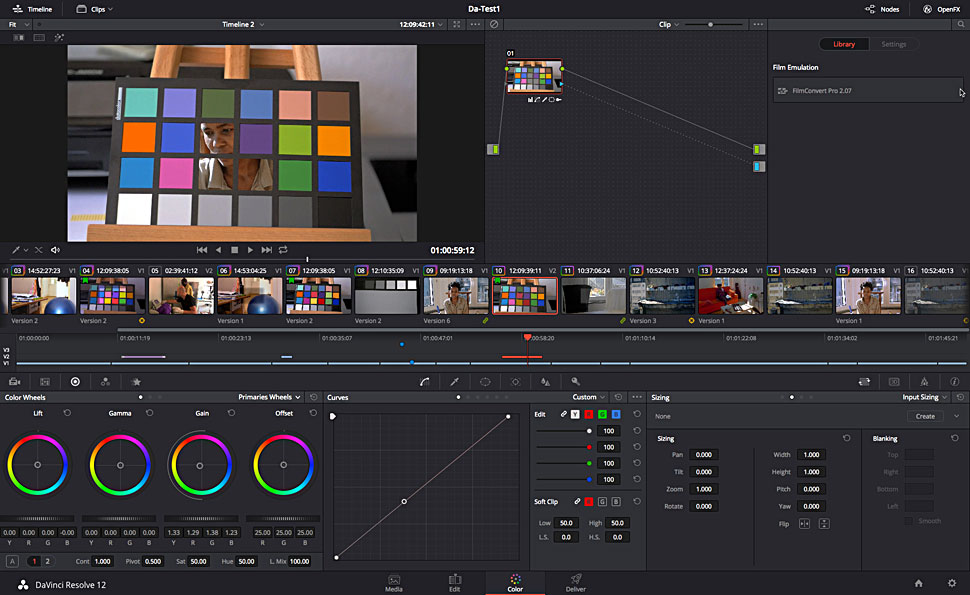
Task: Open the Input Sizing dropdown
Action: click(x=924, y=397)
